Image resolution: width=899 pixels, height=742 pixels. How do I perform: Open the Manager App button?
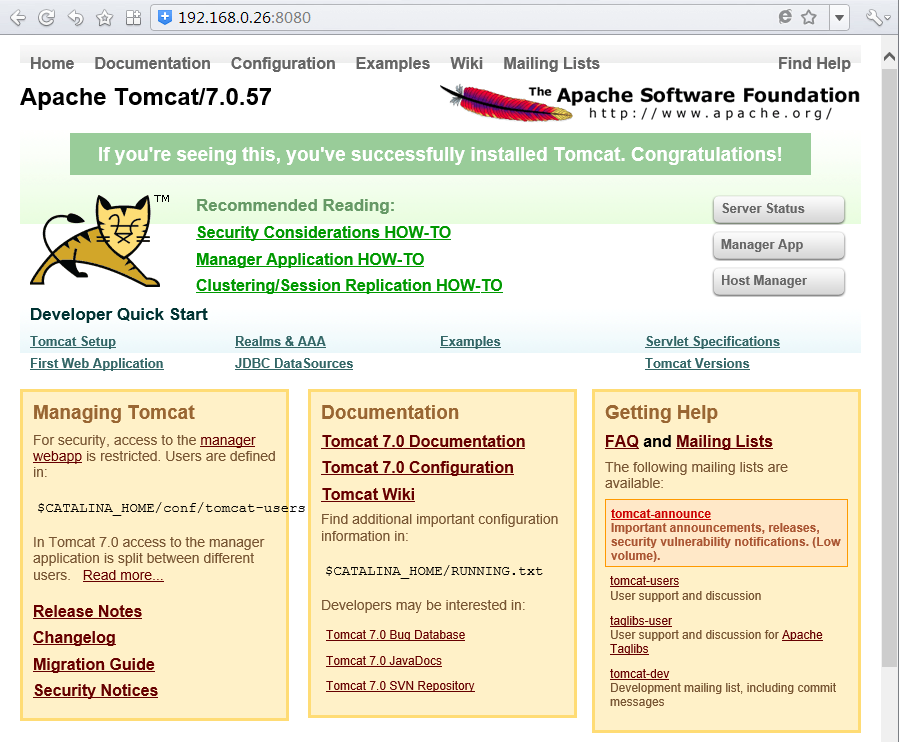tap(779, 245)
